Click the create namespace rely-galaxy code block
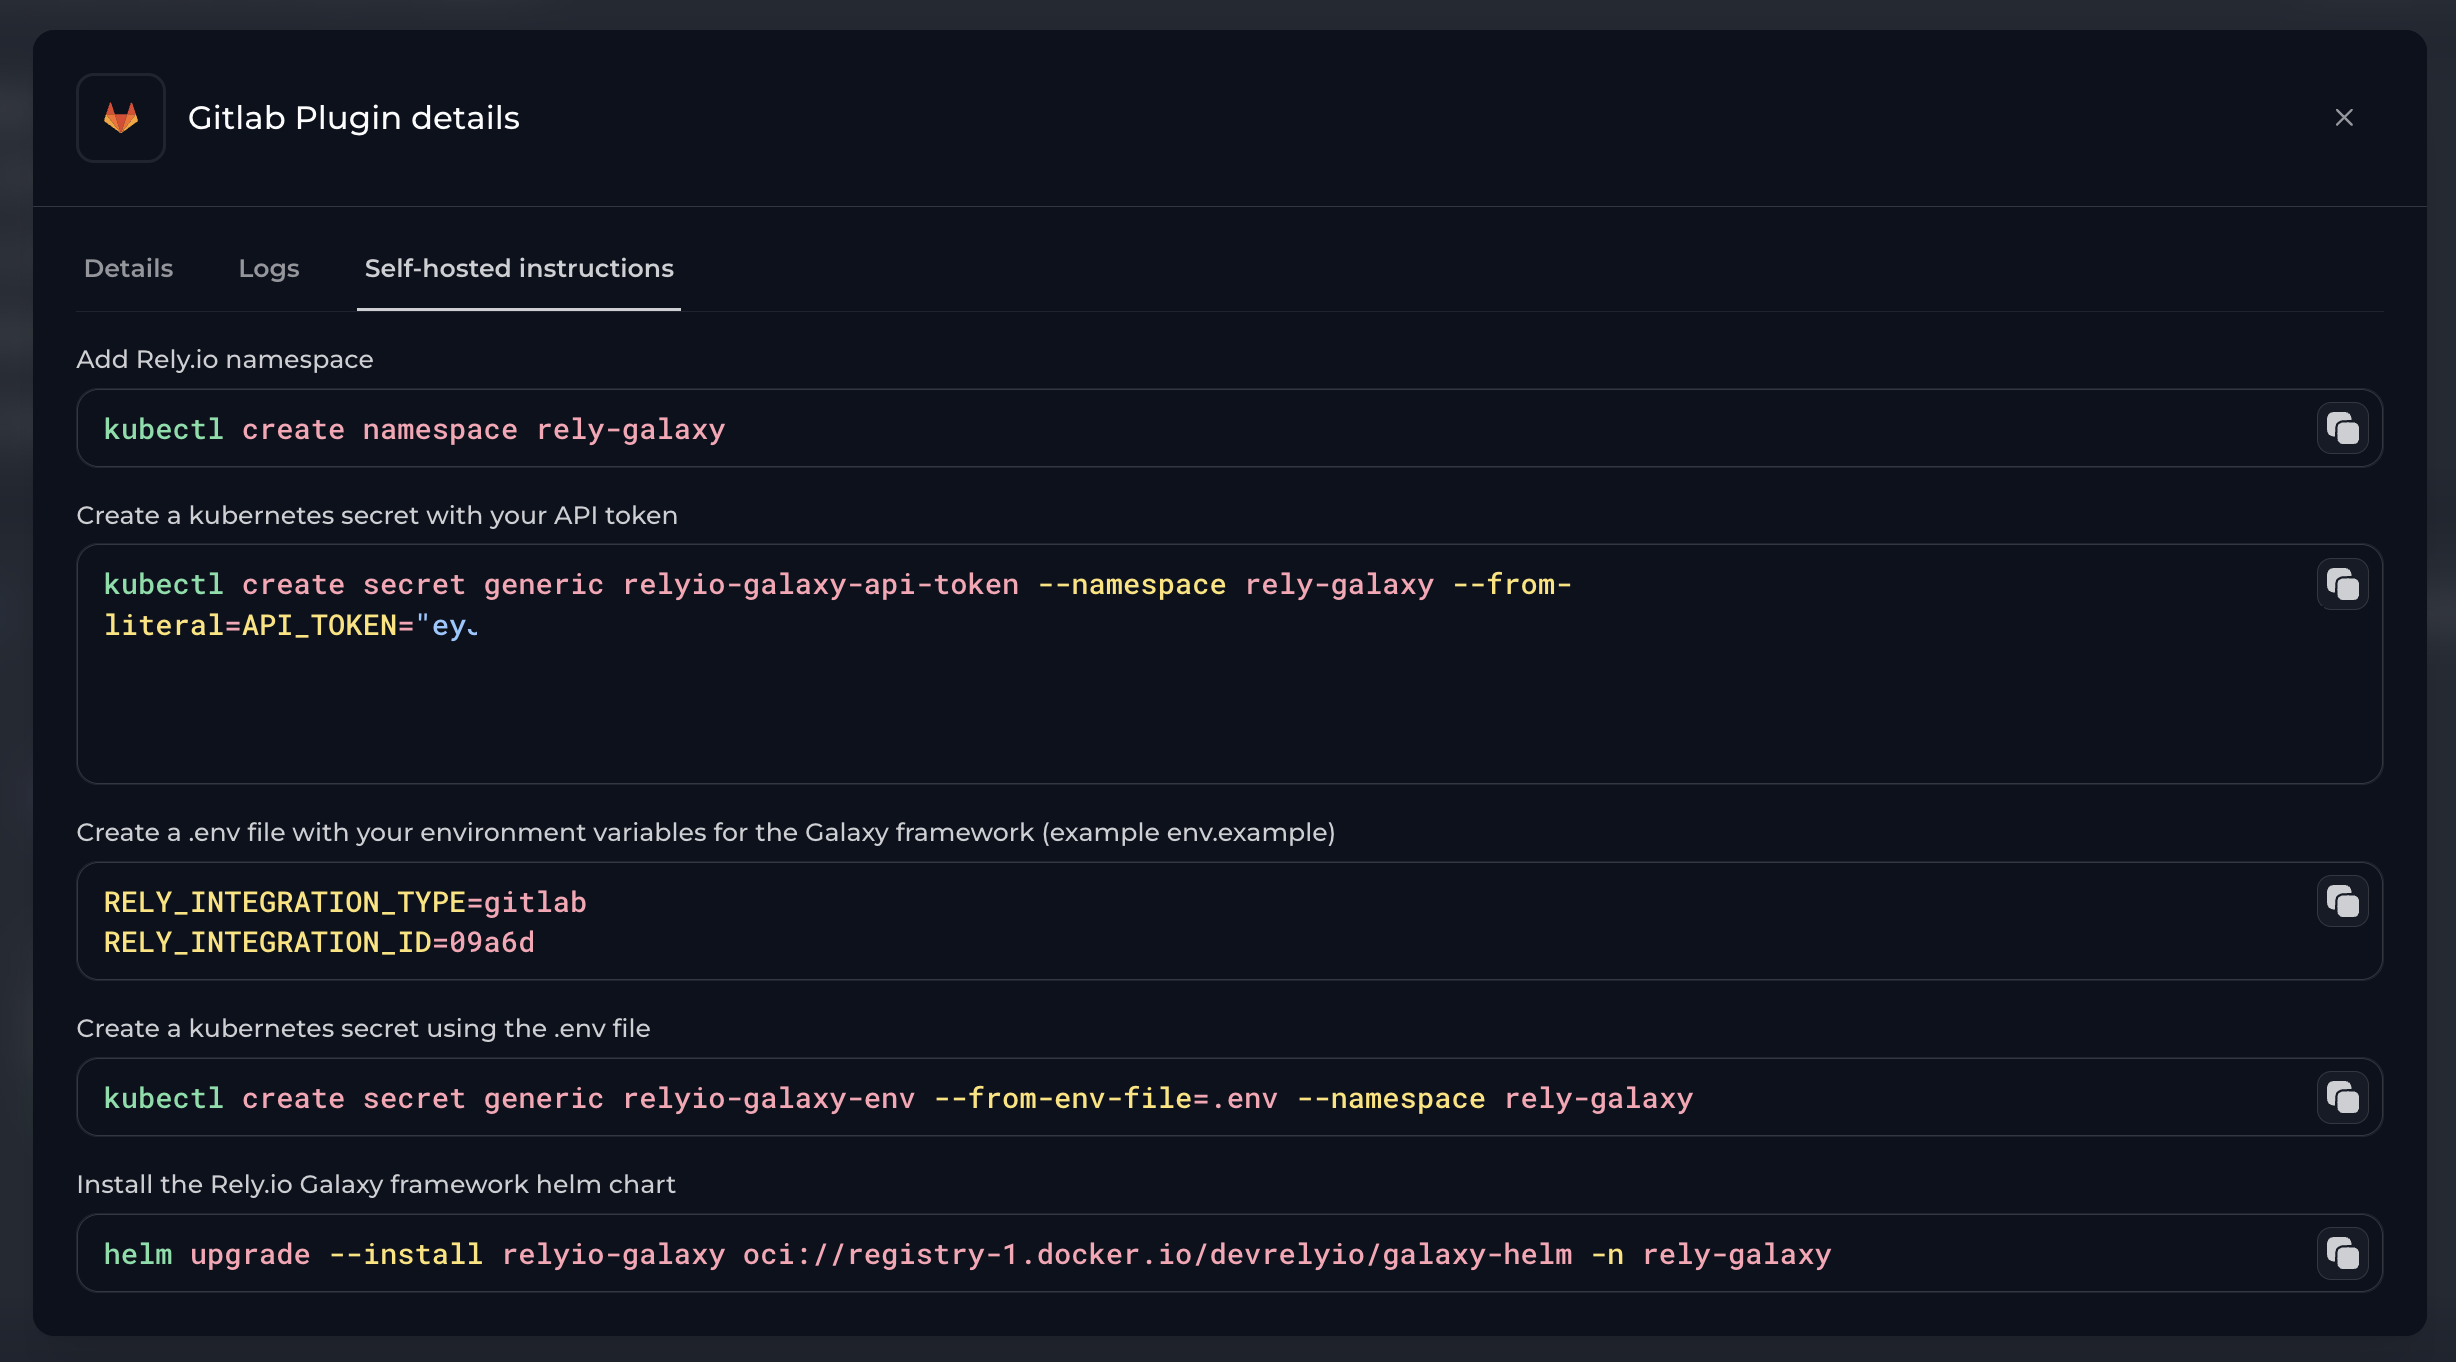The height and width of the screenshot is (1362, 2456). coord(414,429)
